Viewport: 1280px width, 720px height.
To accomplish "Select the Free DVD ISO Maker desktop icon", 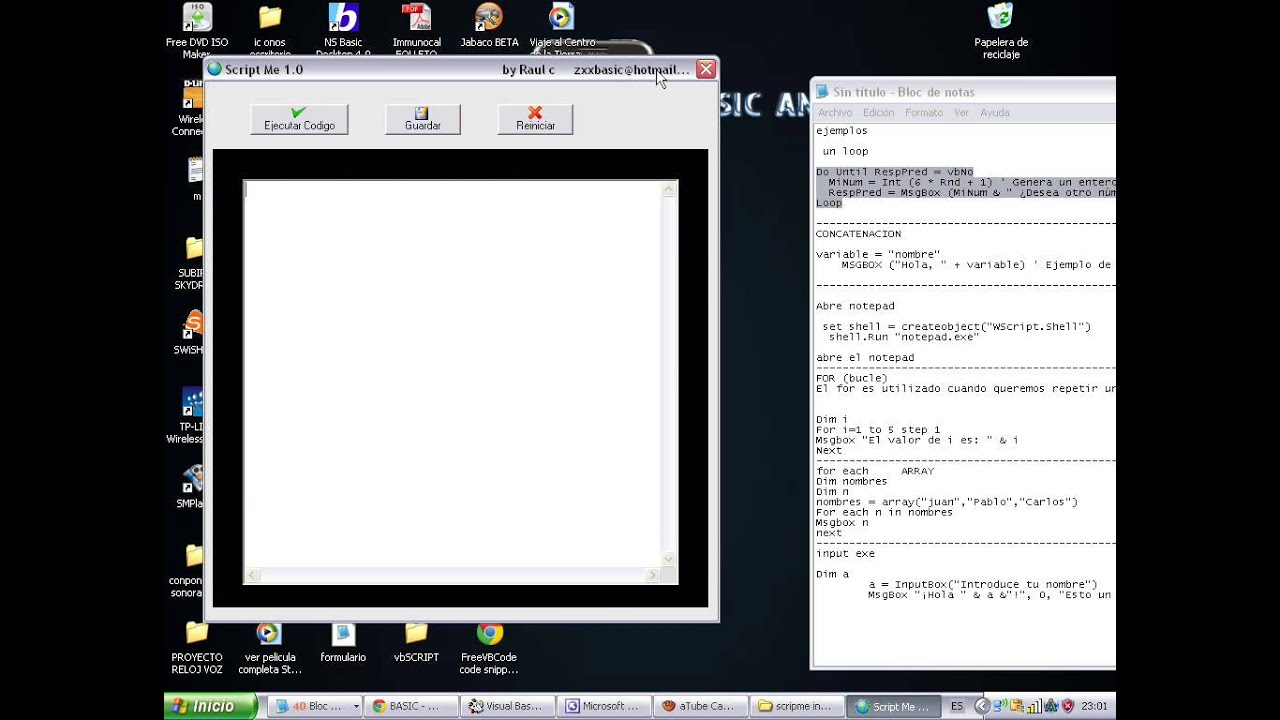I will pos(197,30).
